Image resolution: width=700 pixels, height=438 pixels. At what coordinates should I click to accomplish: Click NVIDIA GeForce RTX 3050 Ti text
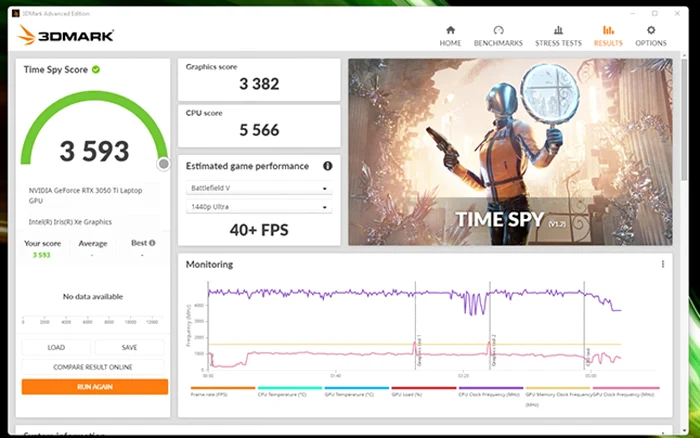pos(85,196)
